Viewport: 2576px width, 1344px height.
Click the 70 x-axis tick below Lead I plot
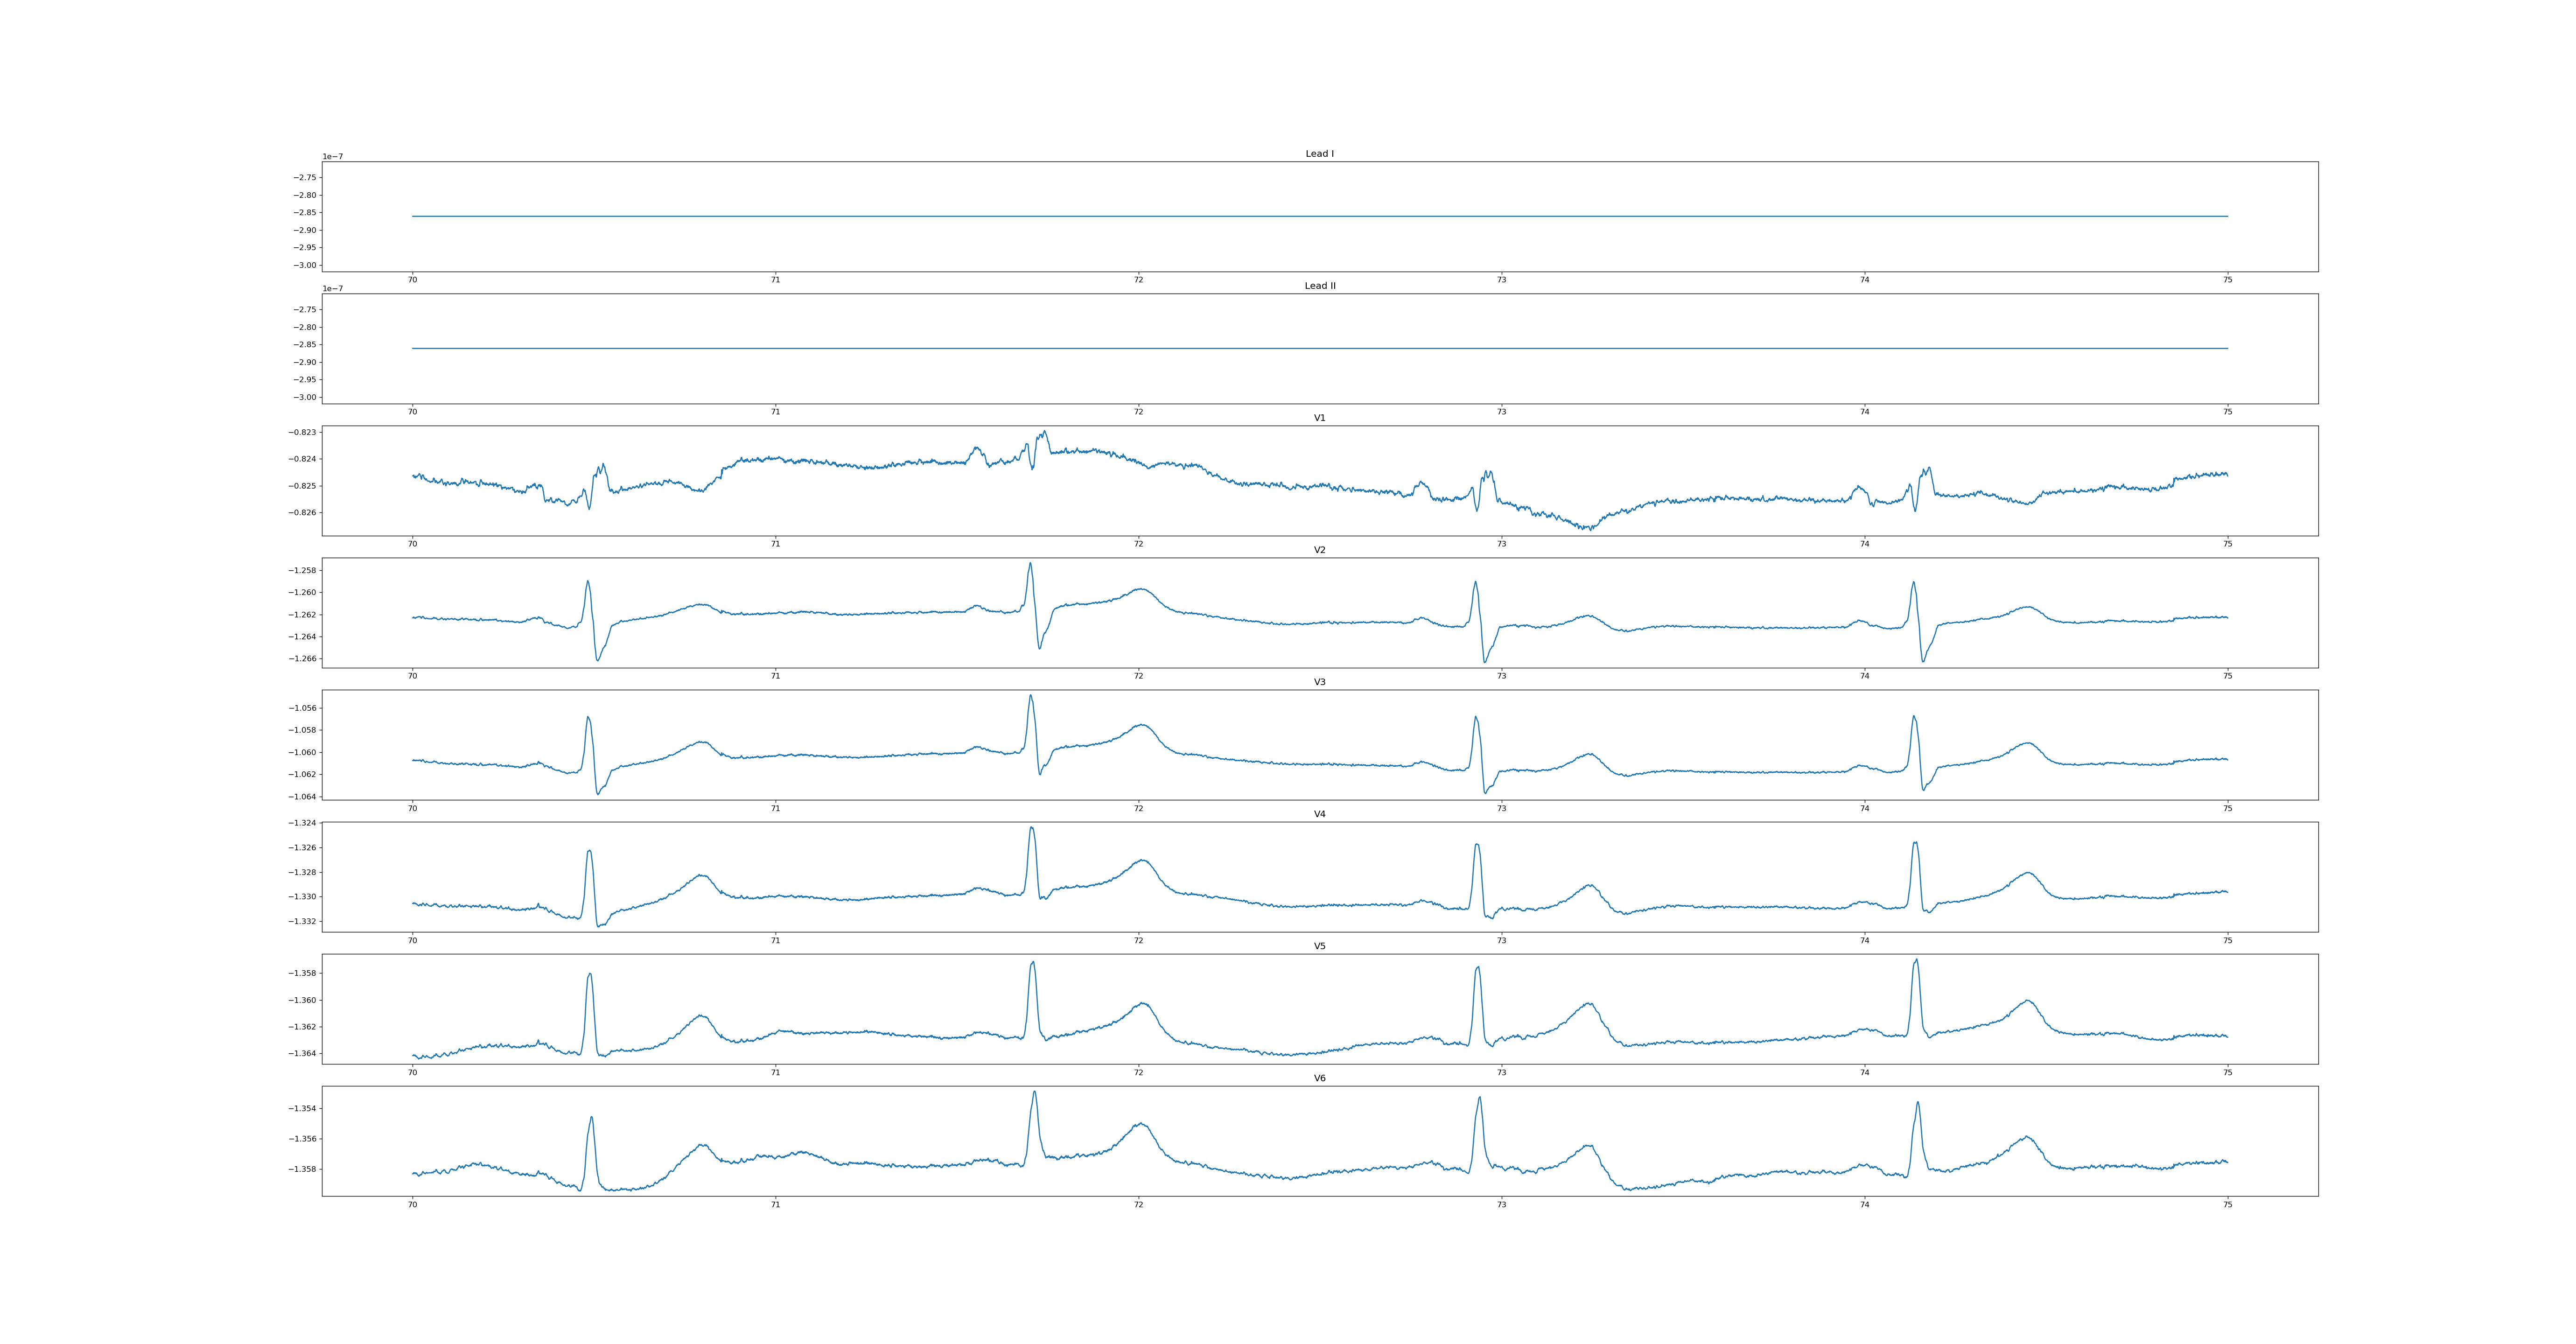coord(412,280)
